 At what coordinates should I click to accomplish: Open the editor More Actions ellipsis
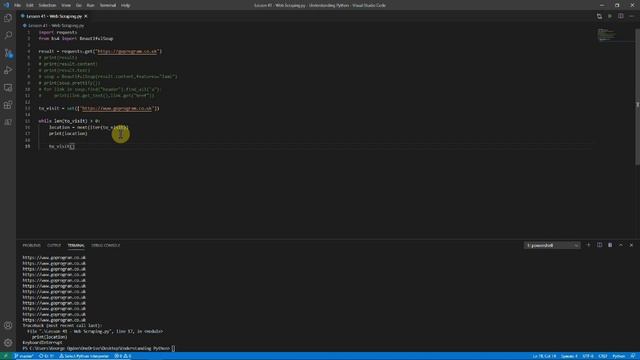(631, 16)
